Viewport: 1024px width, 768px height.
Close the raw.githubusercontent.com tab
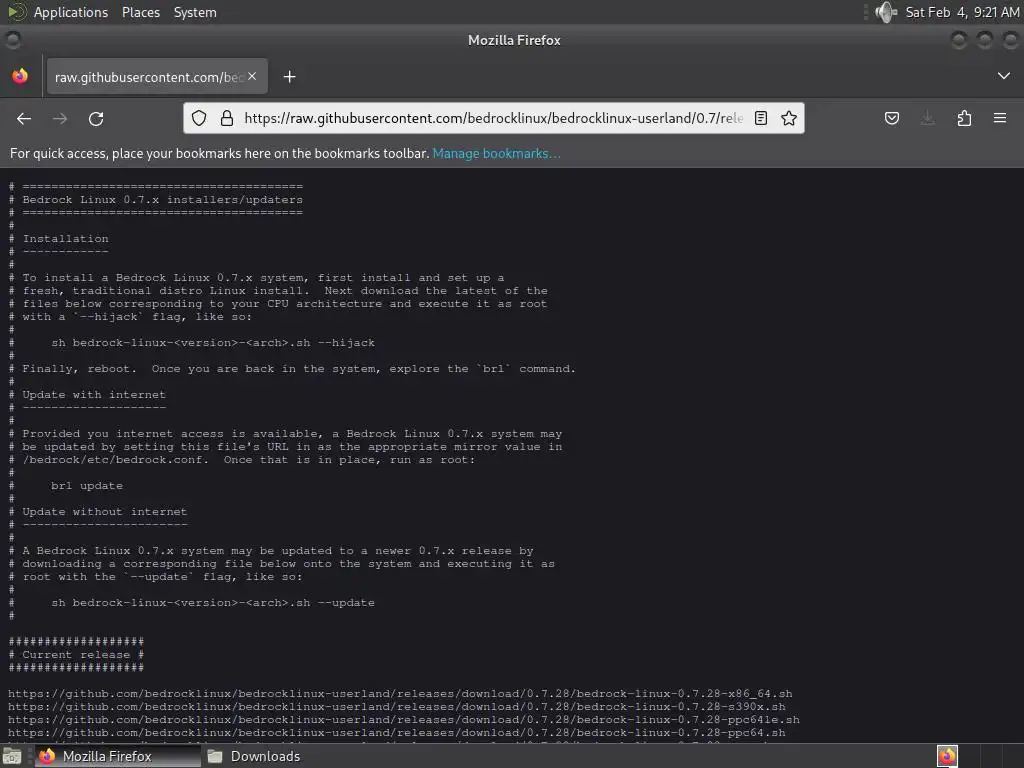coord(252,76)
